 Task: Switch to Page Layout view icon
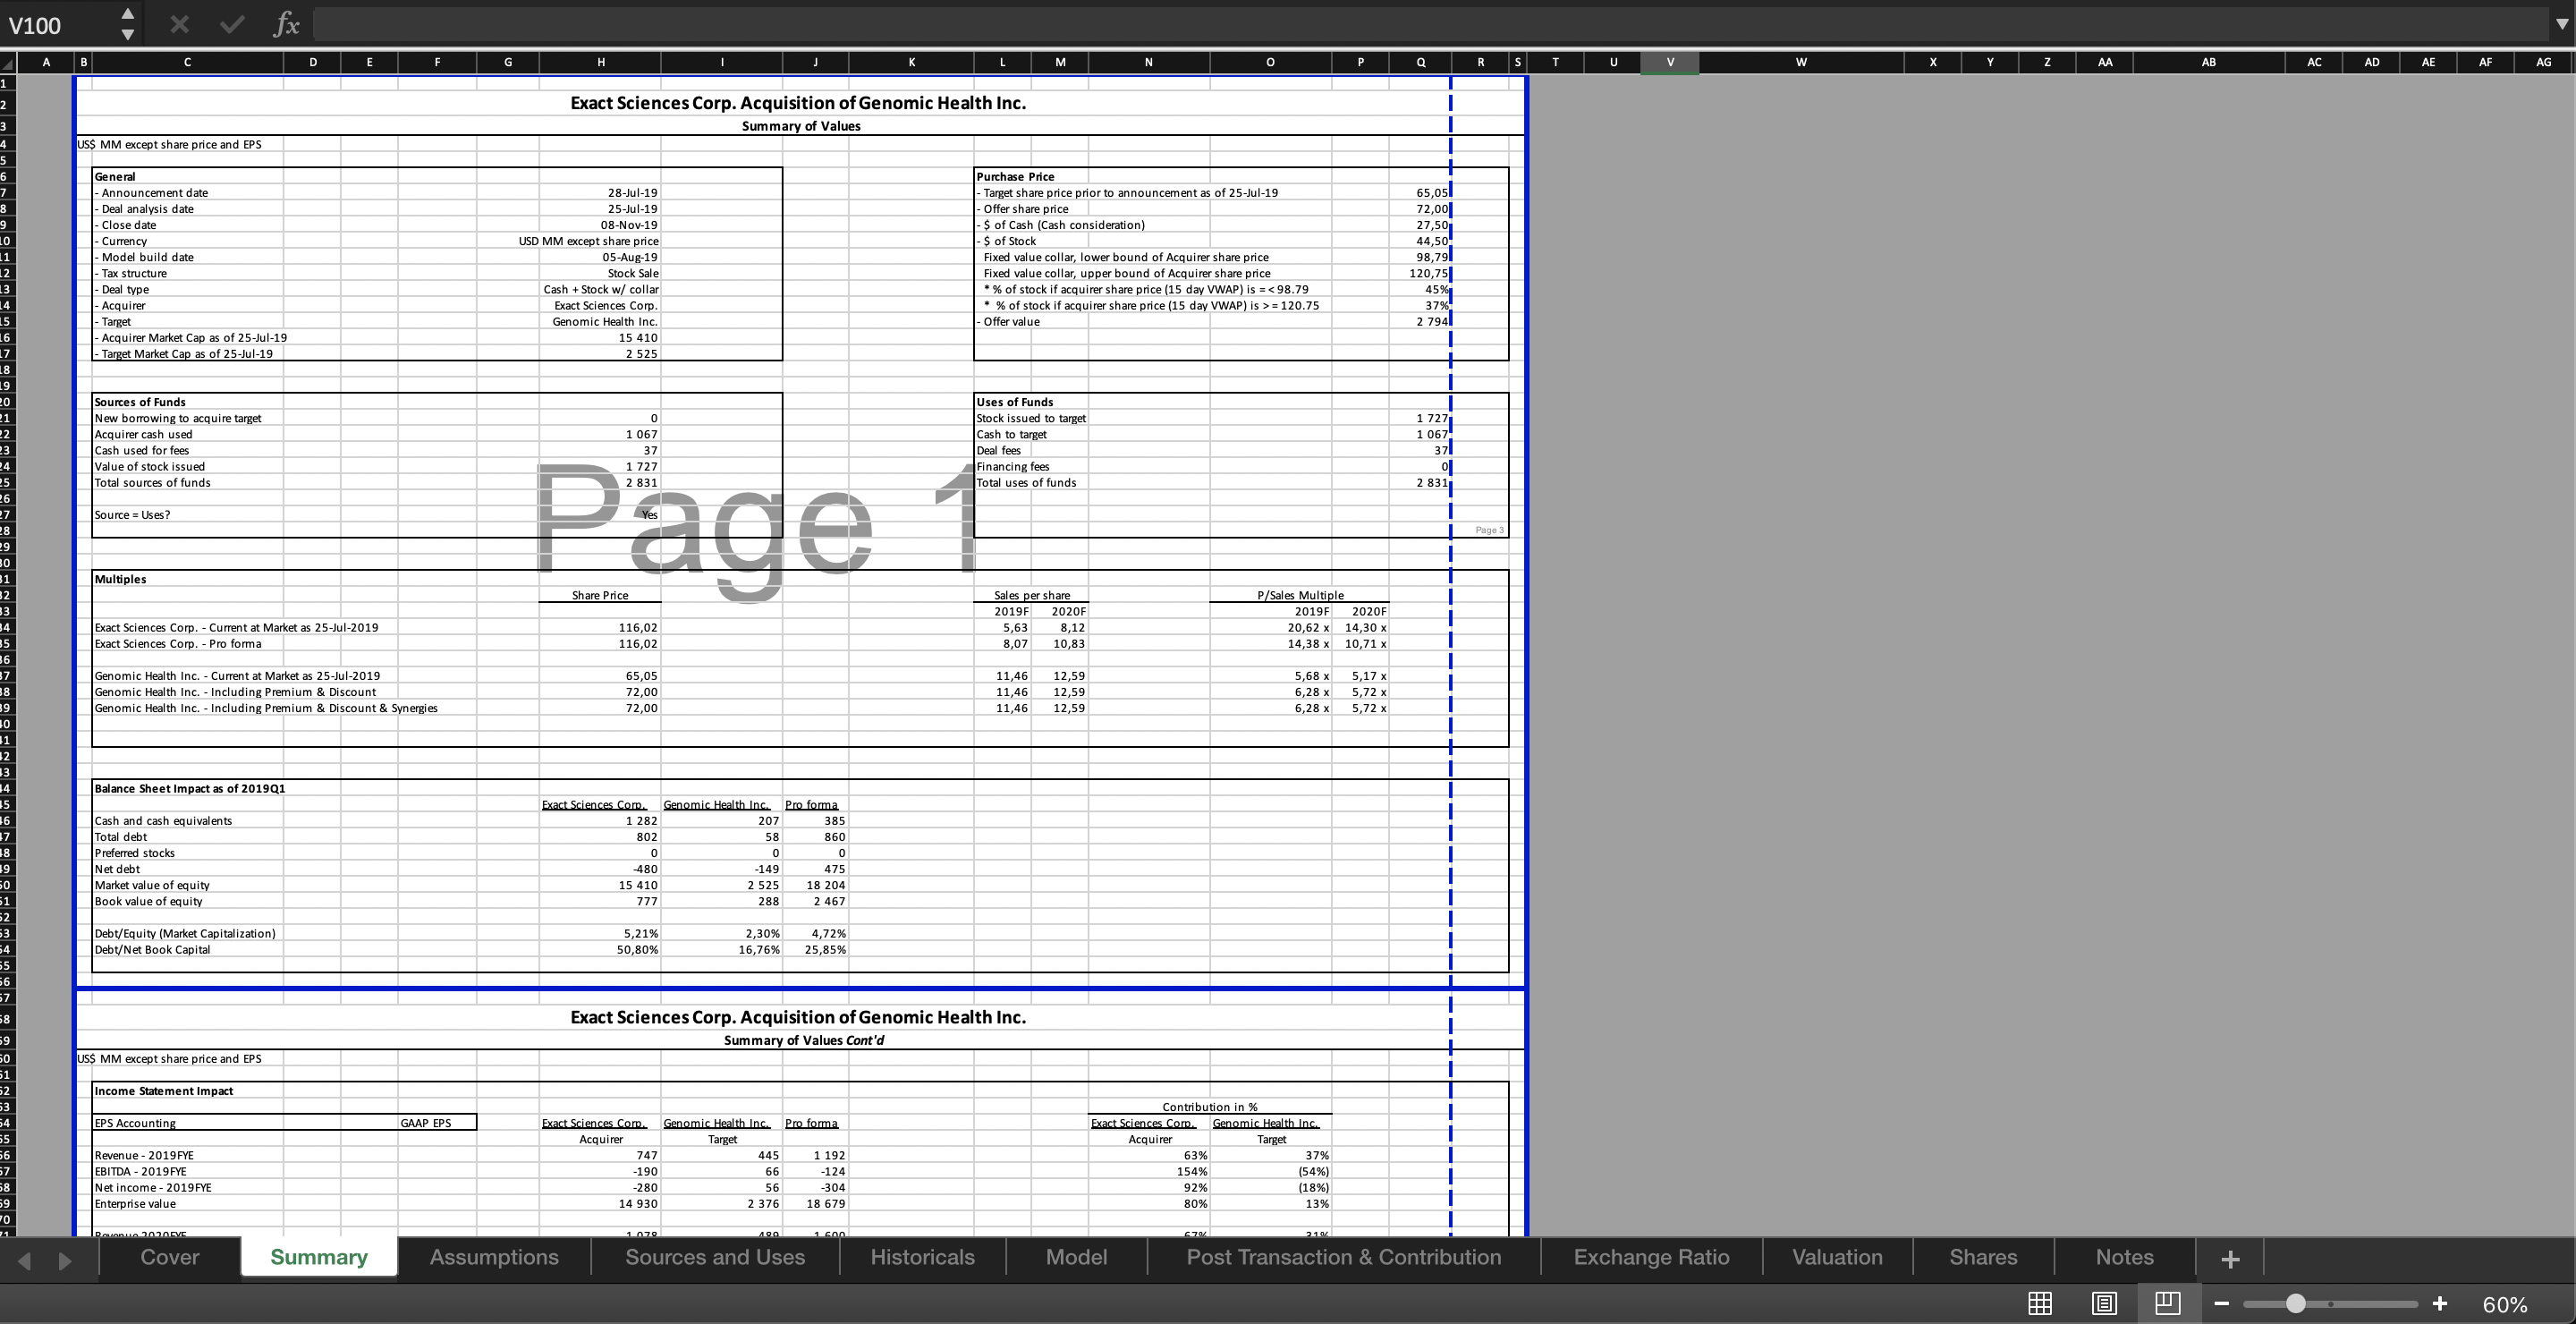(2104, 1303)
